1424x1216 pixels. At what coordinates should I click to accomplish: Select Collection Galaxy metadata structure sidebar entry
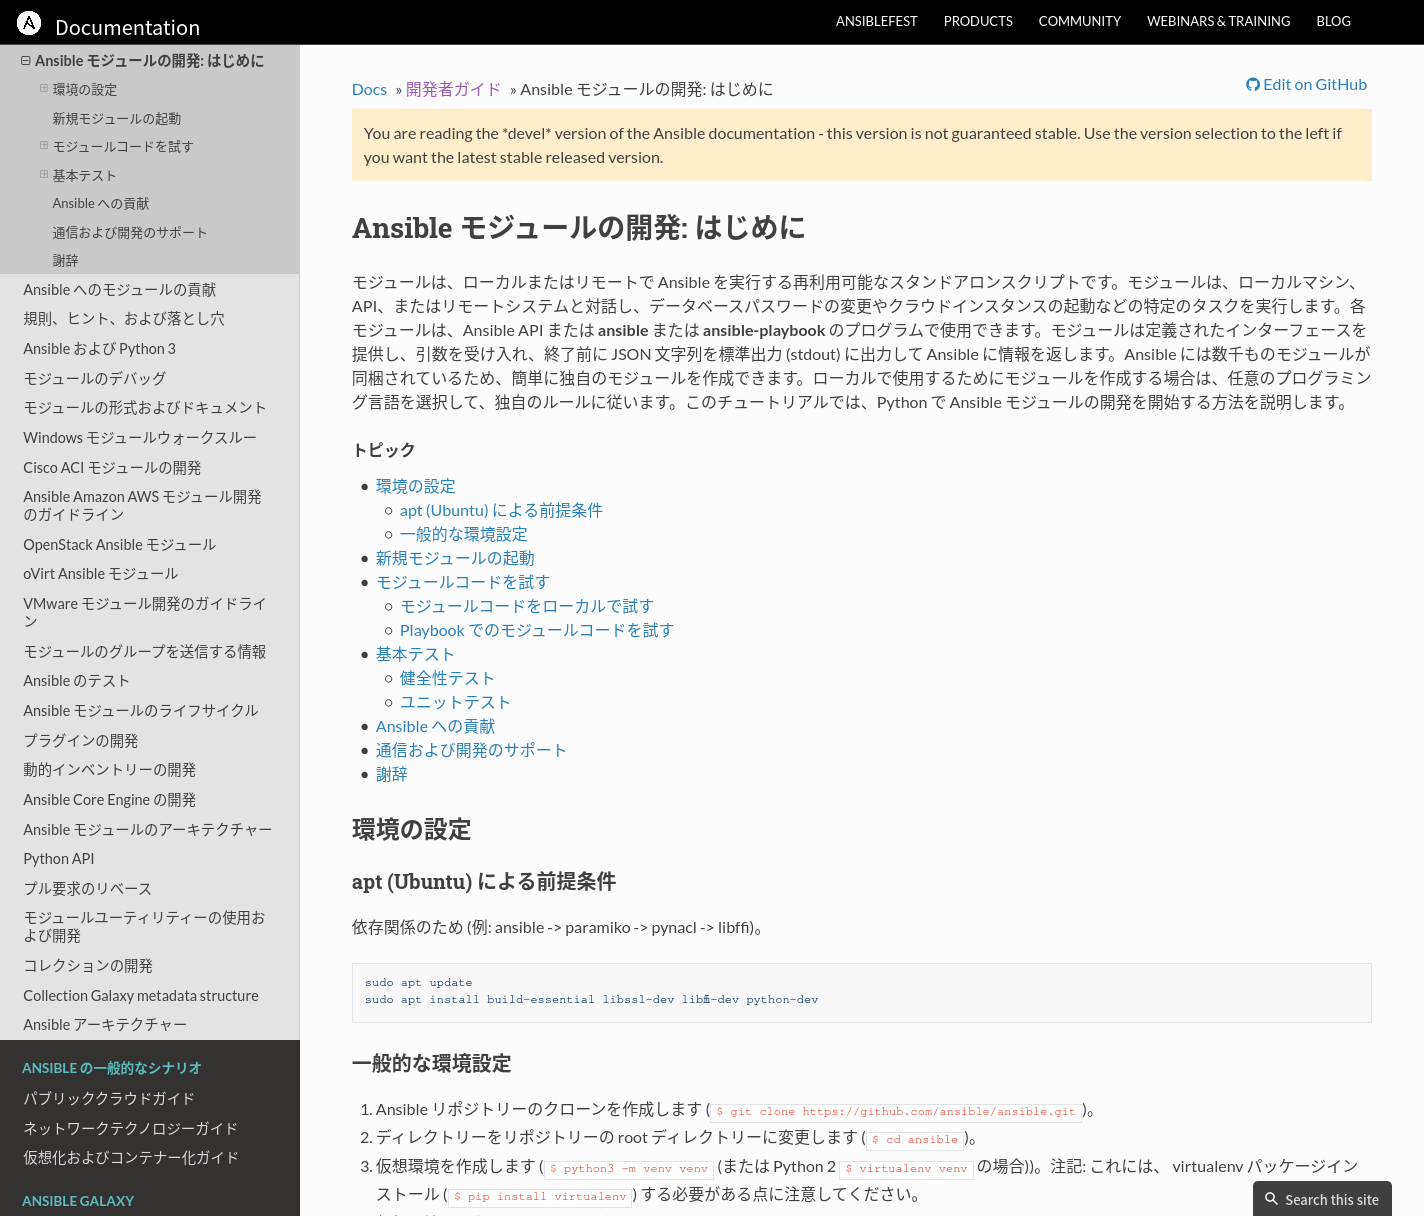click(x=141, y=996)
